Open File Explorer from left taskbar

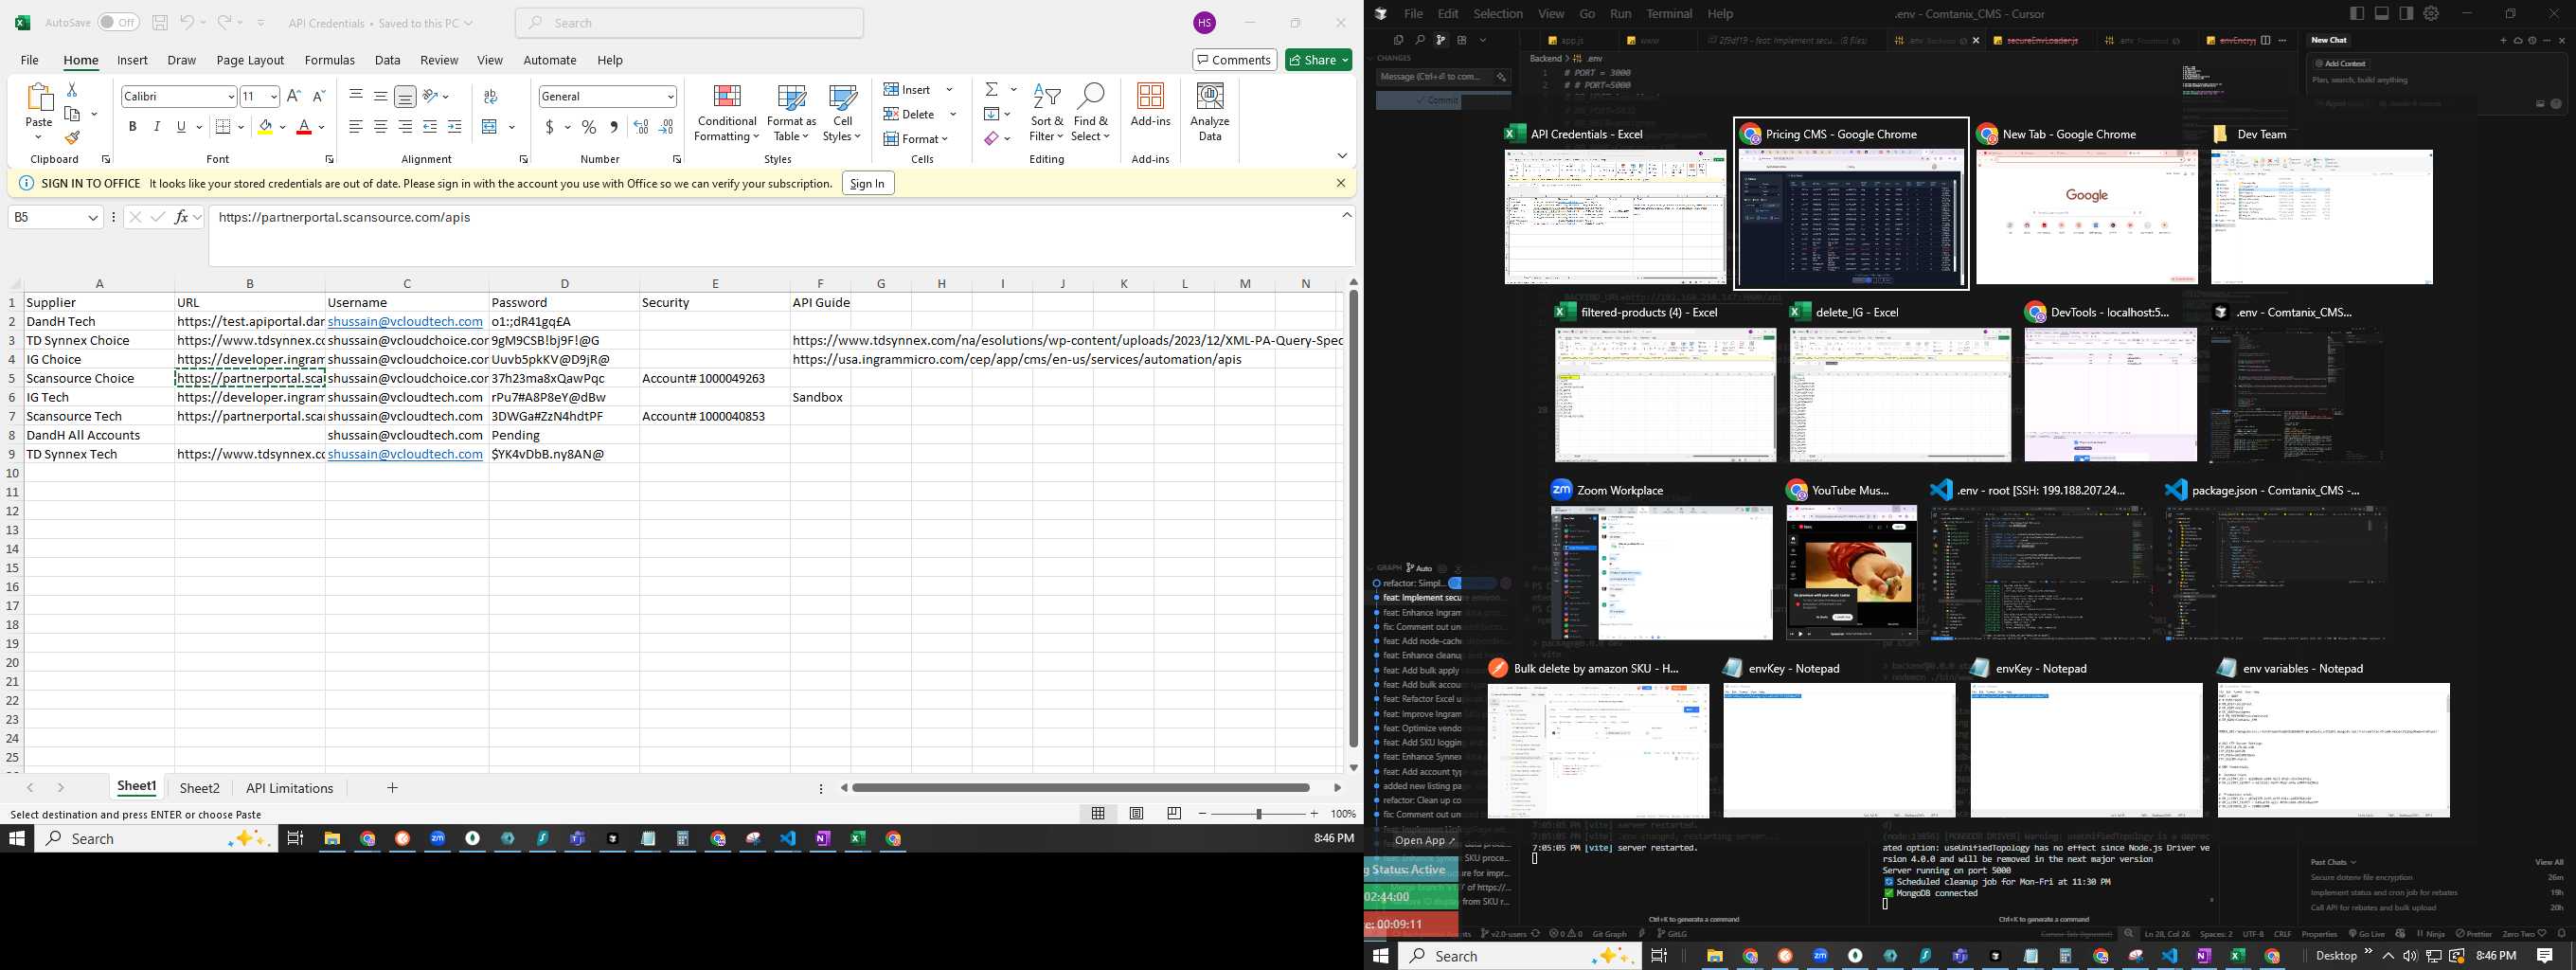click(x=332, y=839)
